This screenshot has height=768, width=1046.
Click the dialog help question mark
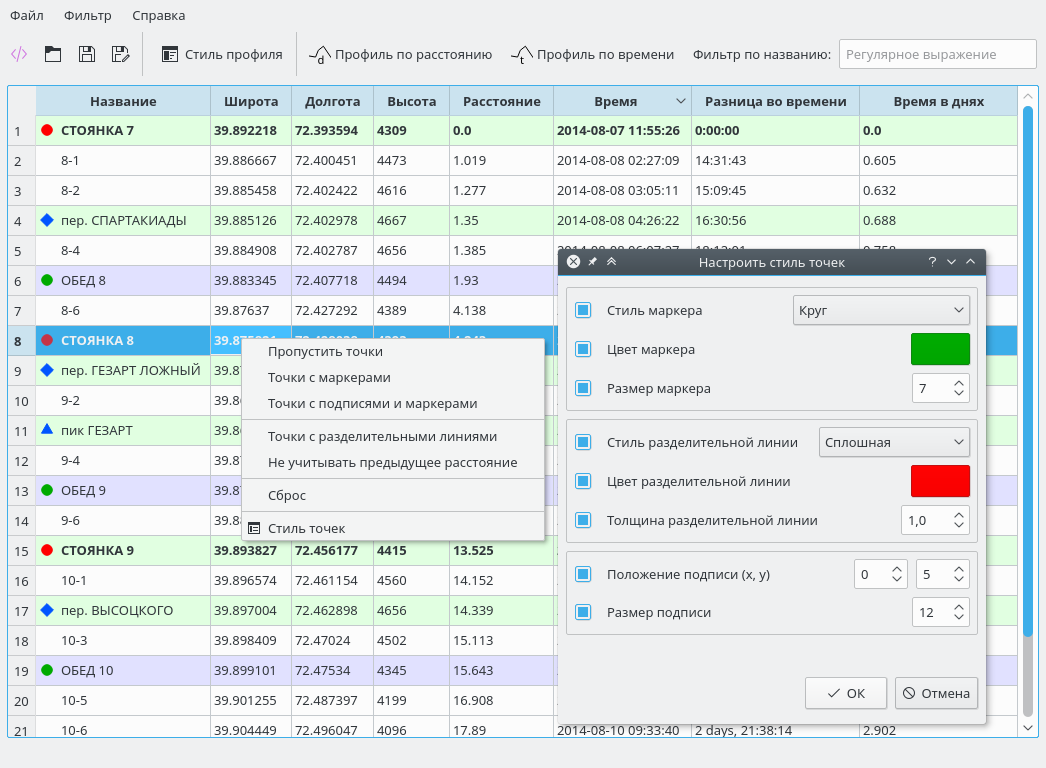click(x=932, y=262)
